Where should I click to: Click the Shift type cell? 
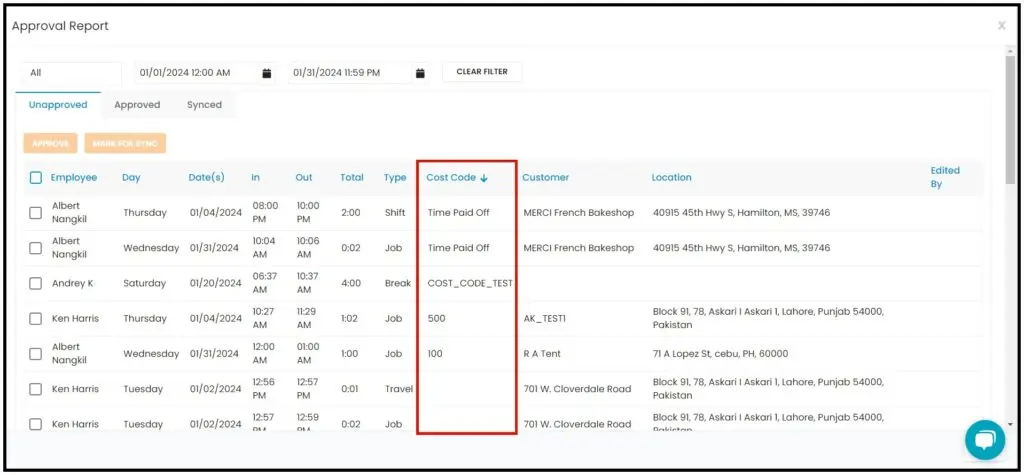click(x=396, y=213)
